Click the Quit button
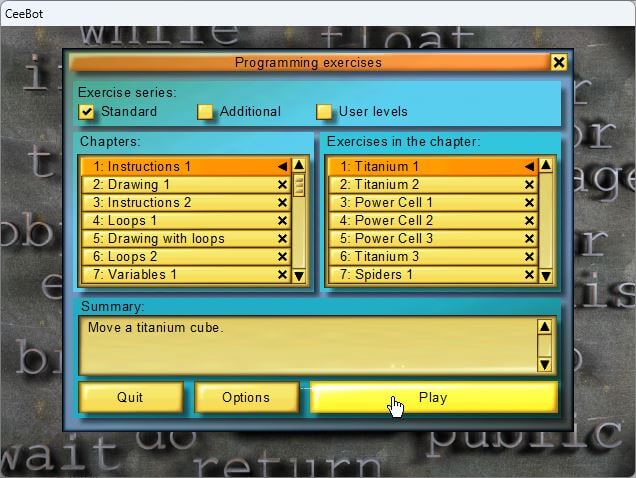This screenshot has width=636, height=478. click(x=130, y=397)
